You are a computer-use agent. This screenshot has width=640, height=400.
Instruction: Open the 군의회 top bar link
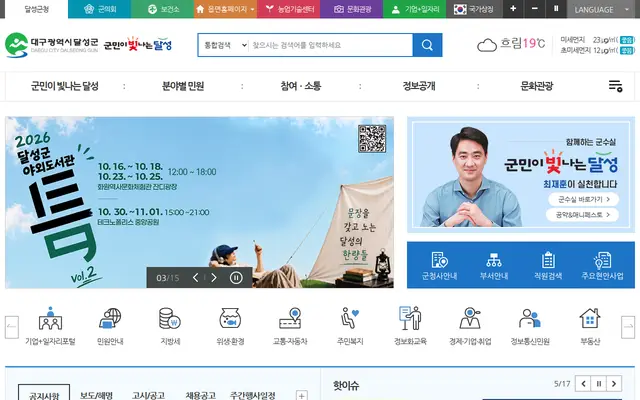pyautogui.click(x=100, y=9)
